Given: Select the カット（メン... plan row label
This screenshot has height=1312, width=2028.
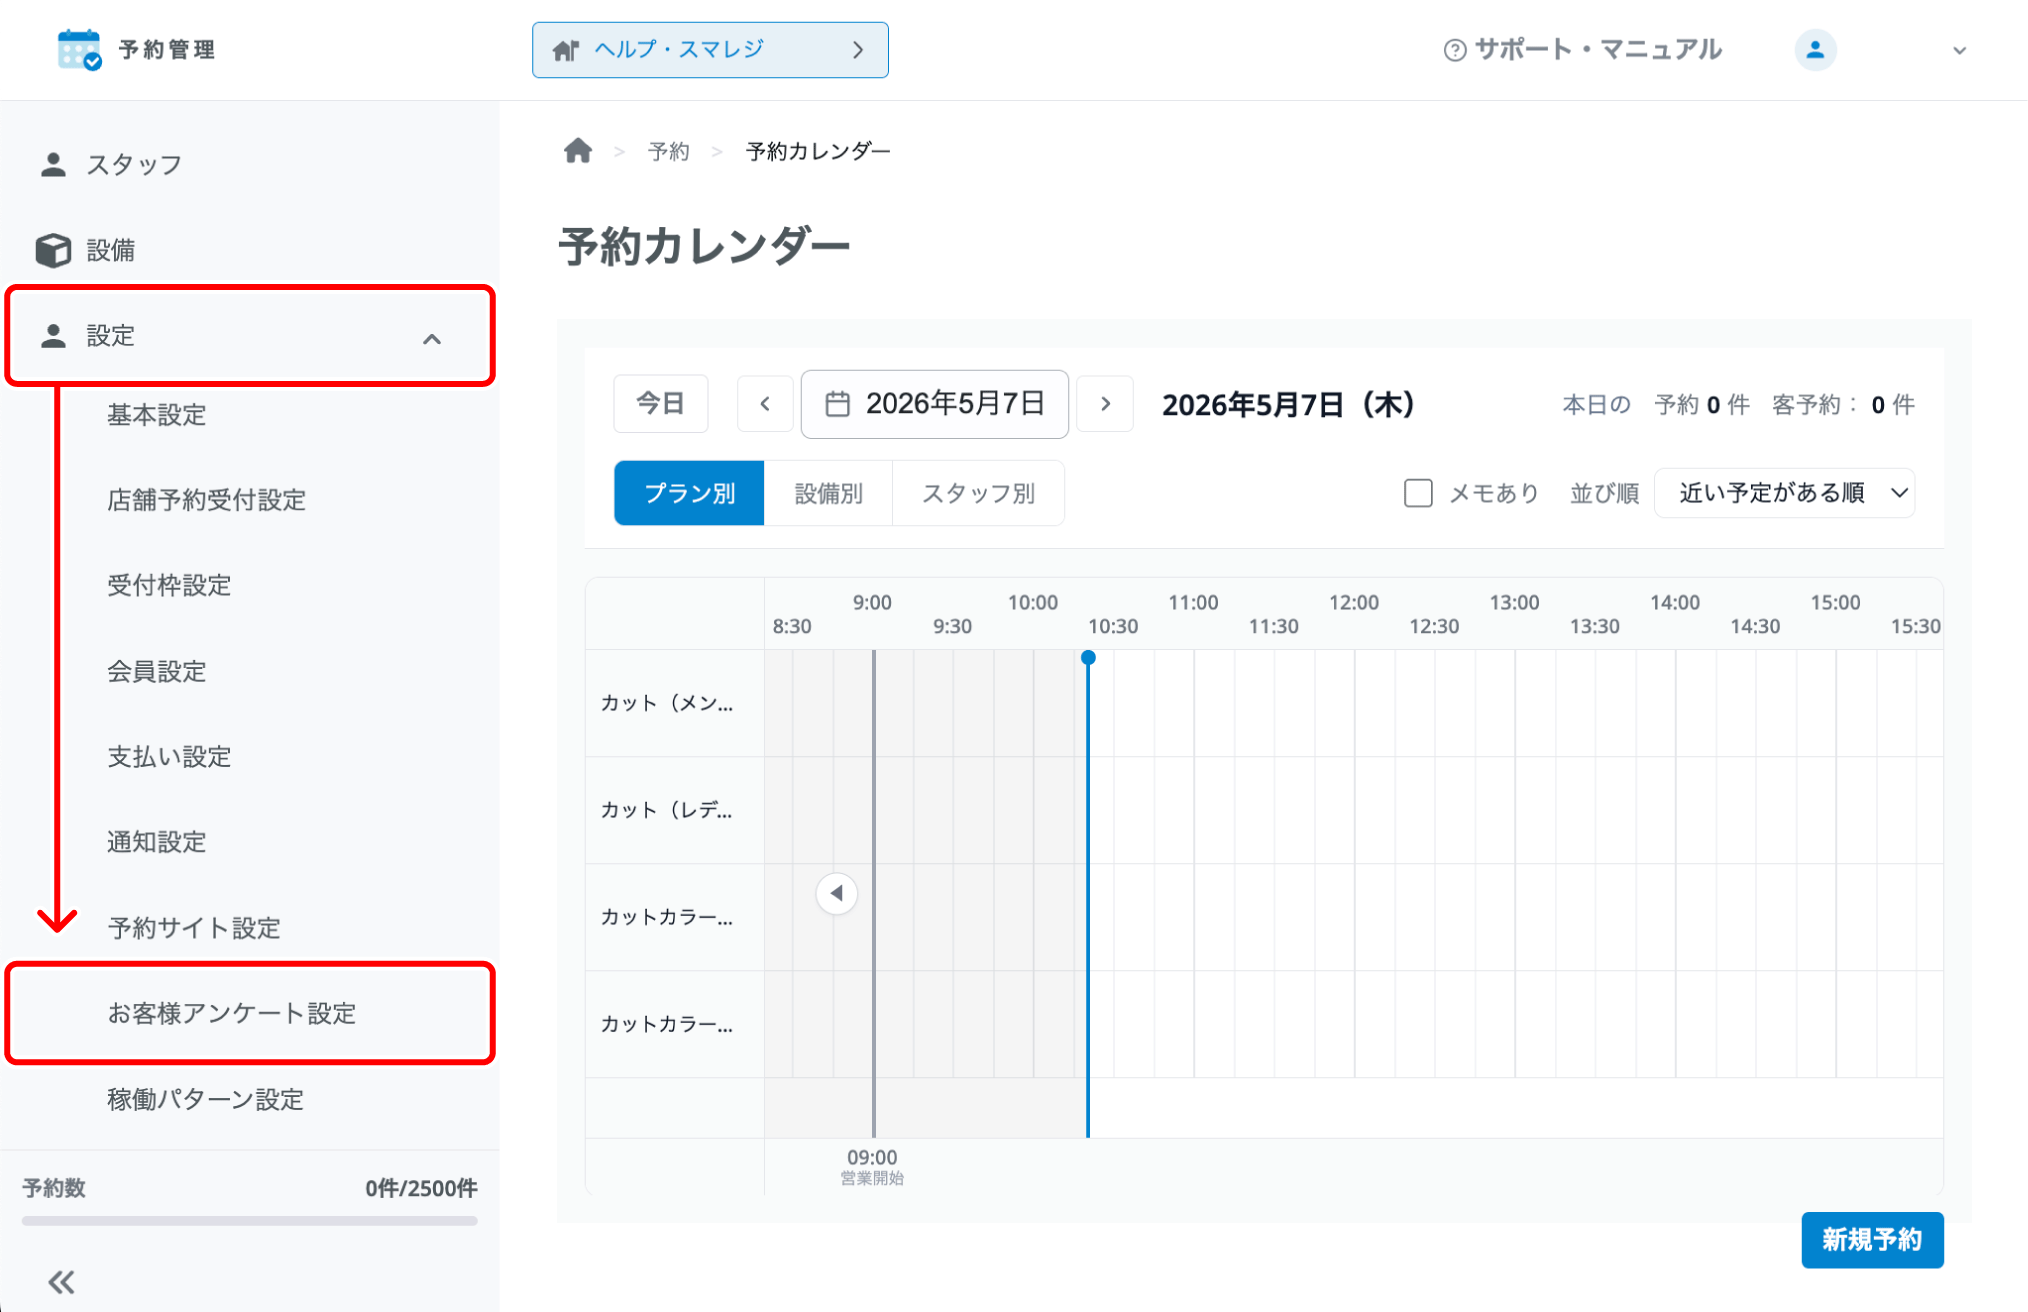Looking at the screenshot, I should [667, 703].
